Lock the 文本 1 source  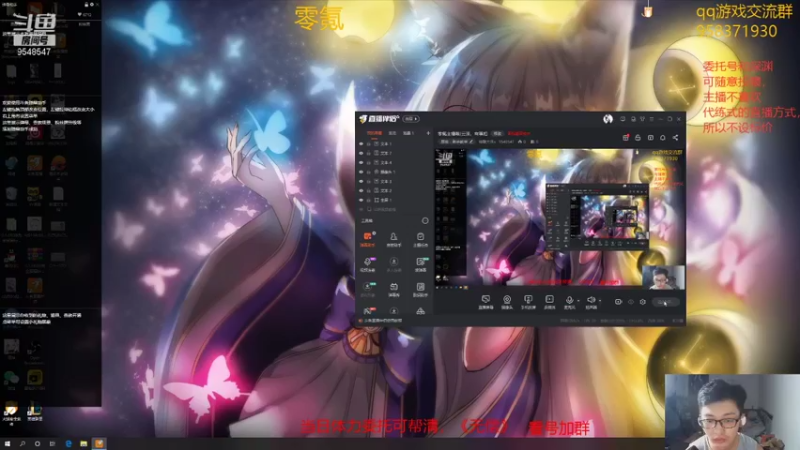click(369, 144)
